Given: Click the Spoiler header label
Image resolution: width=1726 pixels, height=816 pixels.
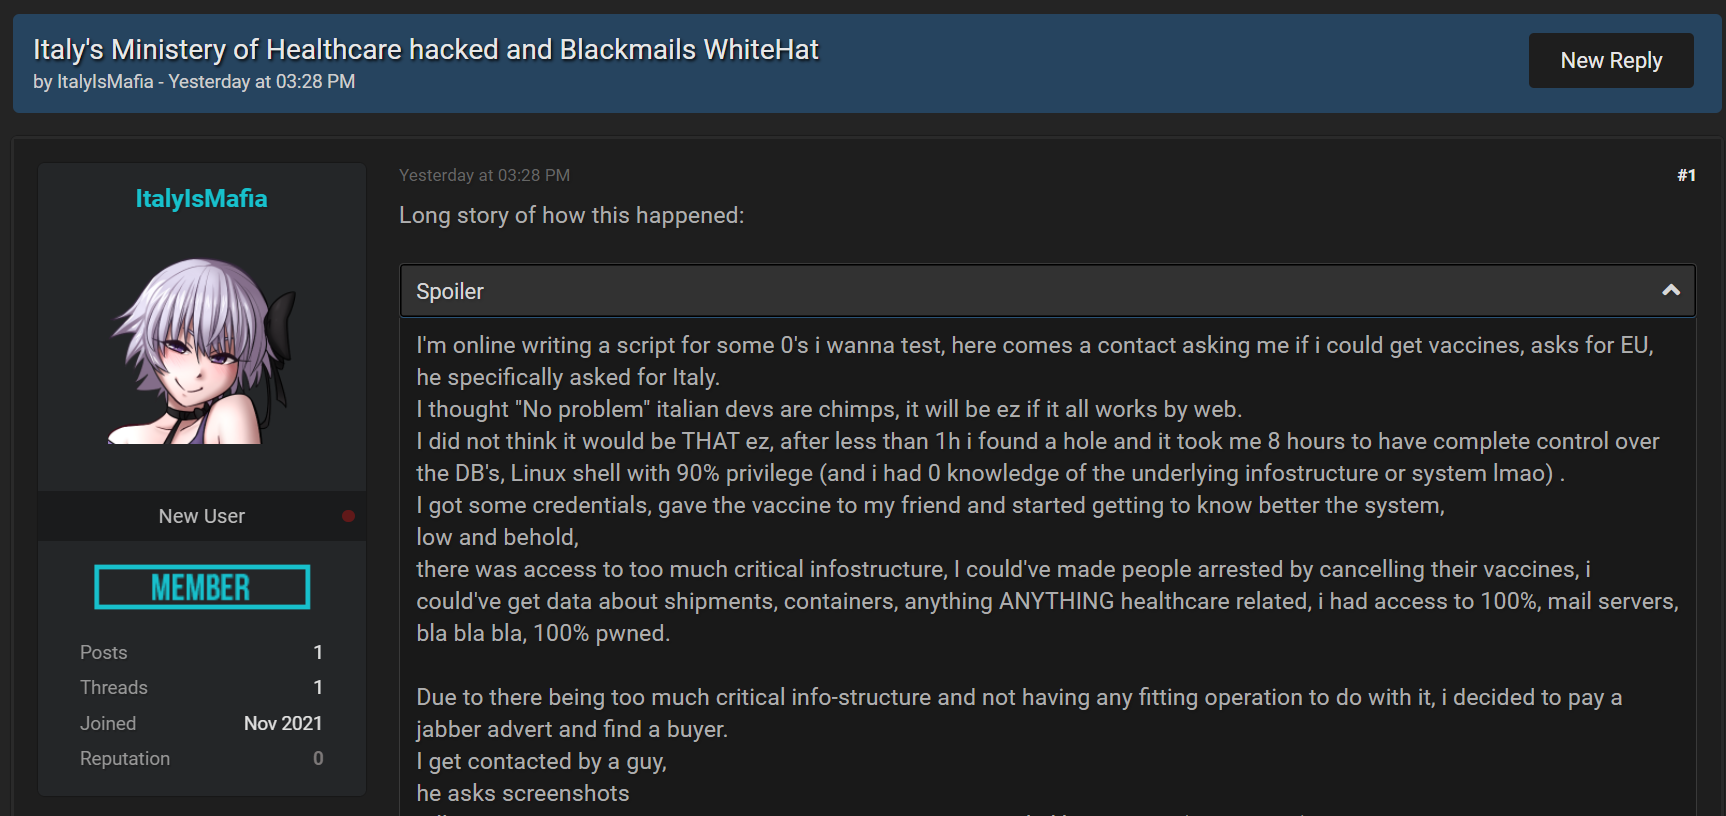Looking at the screenshot, I should (x=450, y=292).
